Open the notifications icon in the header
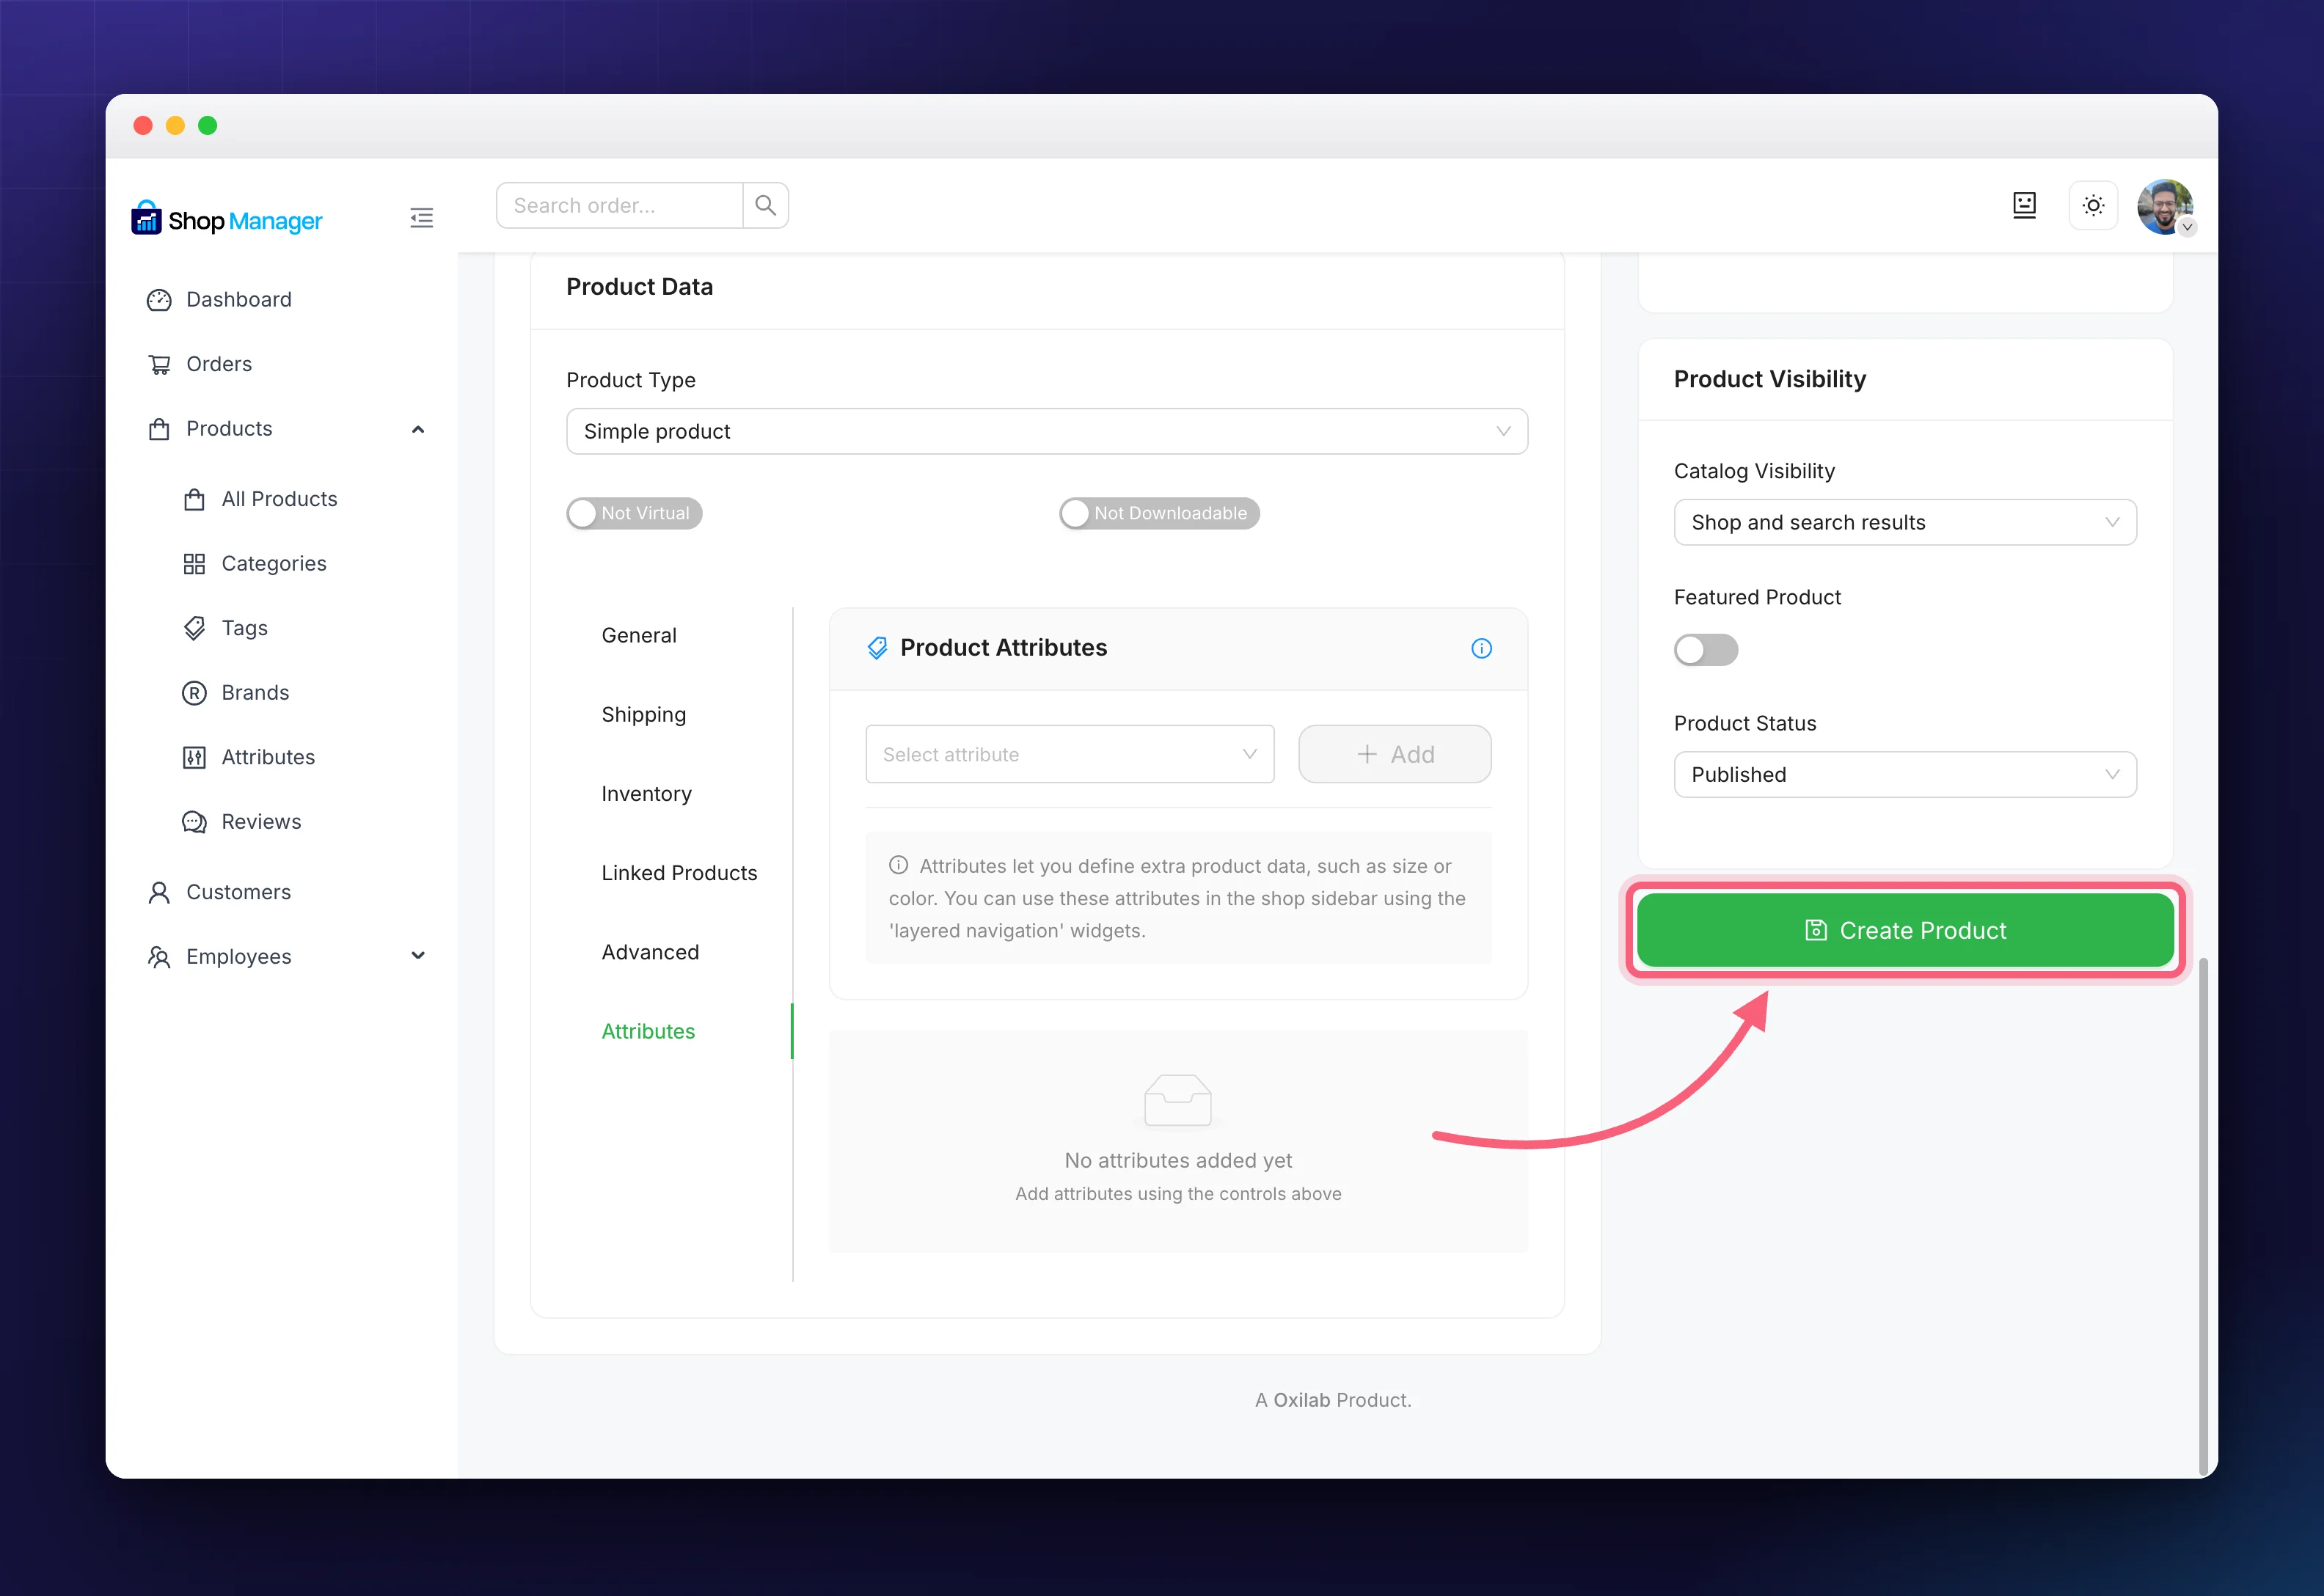The width and height of the screenshot is (2324, 1596). (x=2025, y=206)
